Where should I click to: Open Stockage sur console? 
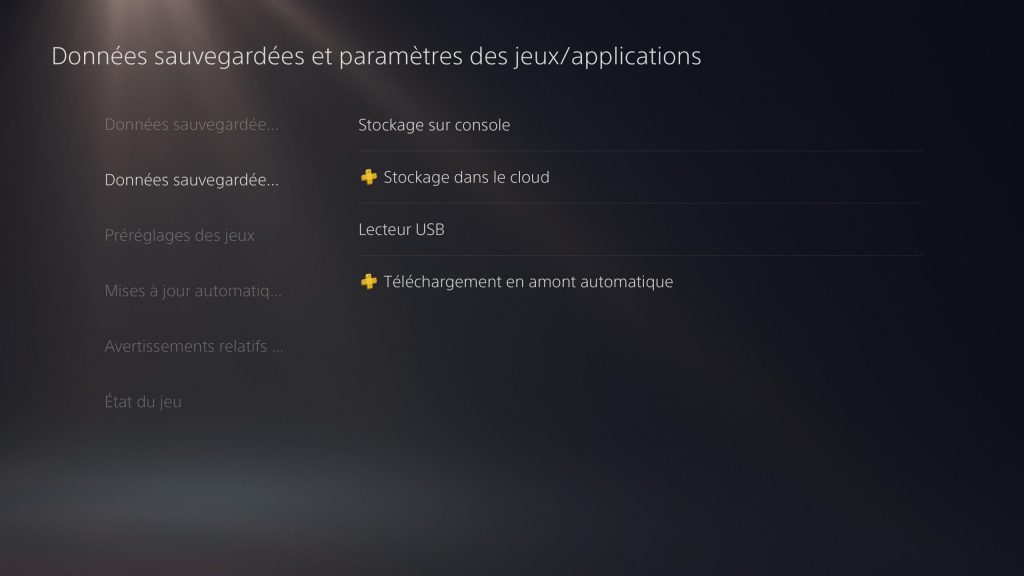pyautogui.click(x=434, y=125)
